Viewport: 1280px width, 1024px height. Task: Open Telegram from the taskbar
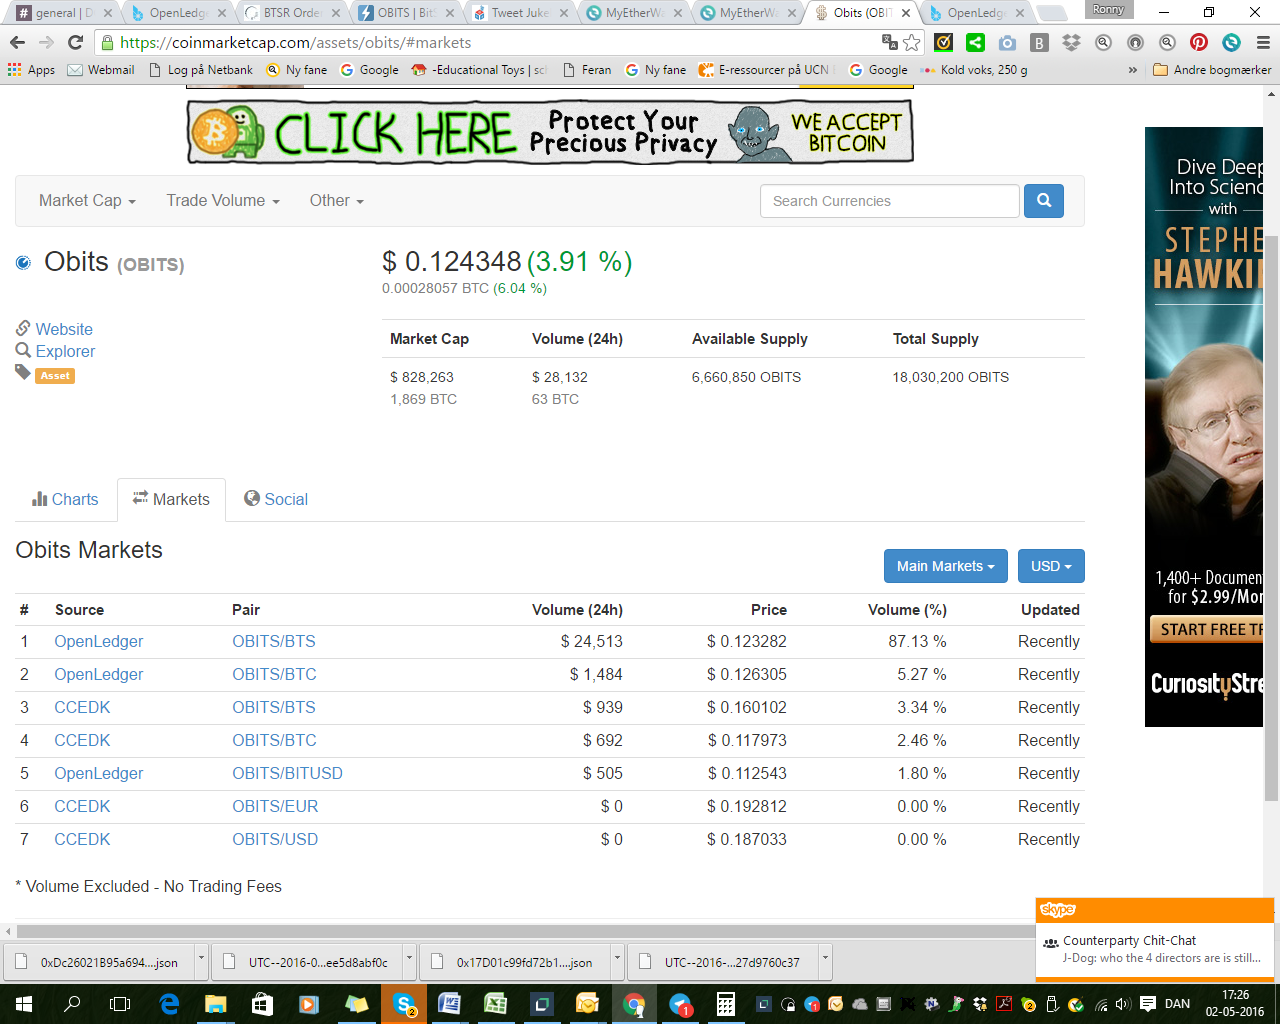(x=680, y=1004)
